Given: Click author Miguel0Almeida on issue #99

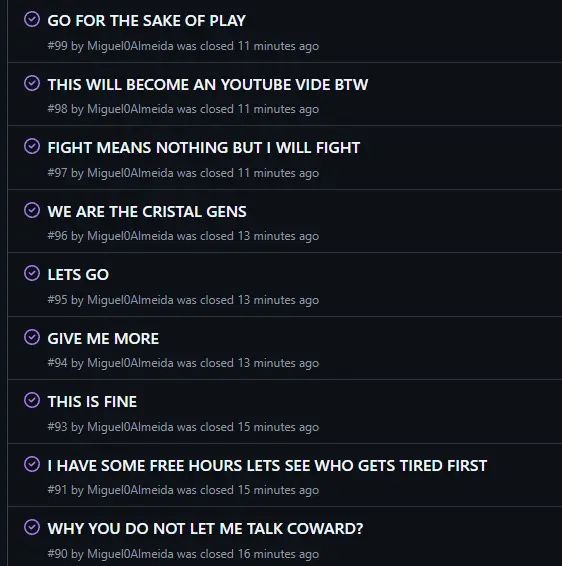Looking at the screenshot, I should (x=130, y=46).
